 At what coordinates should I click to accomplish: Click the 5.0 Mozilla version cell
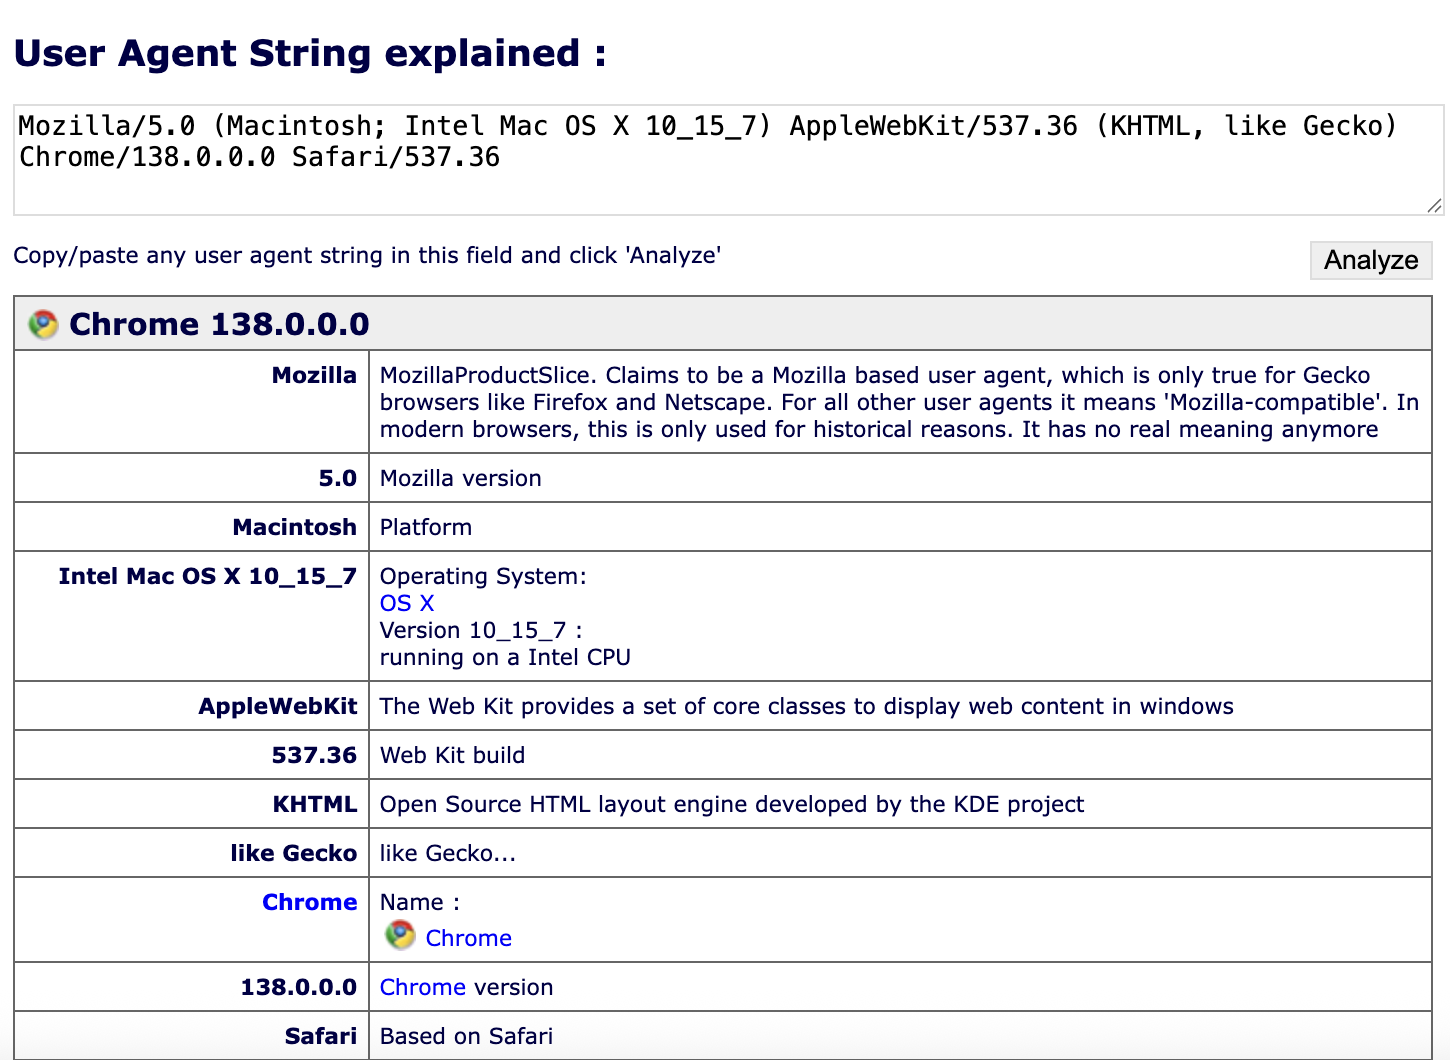click(339, 478)
